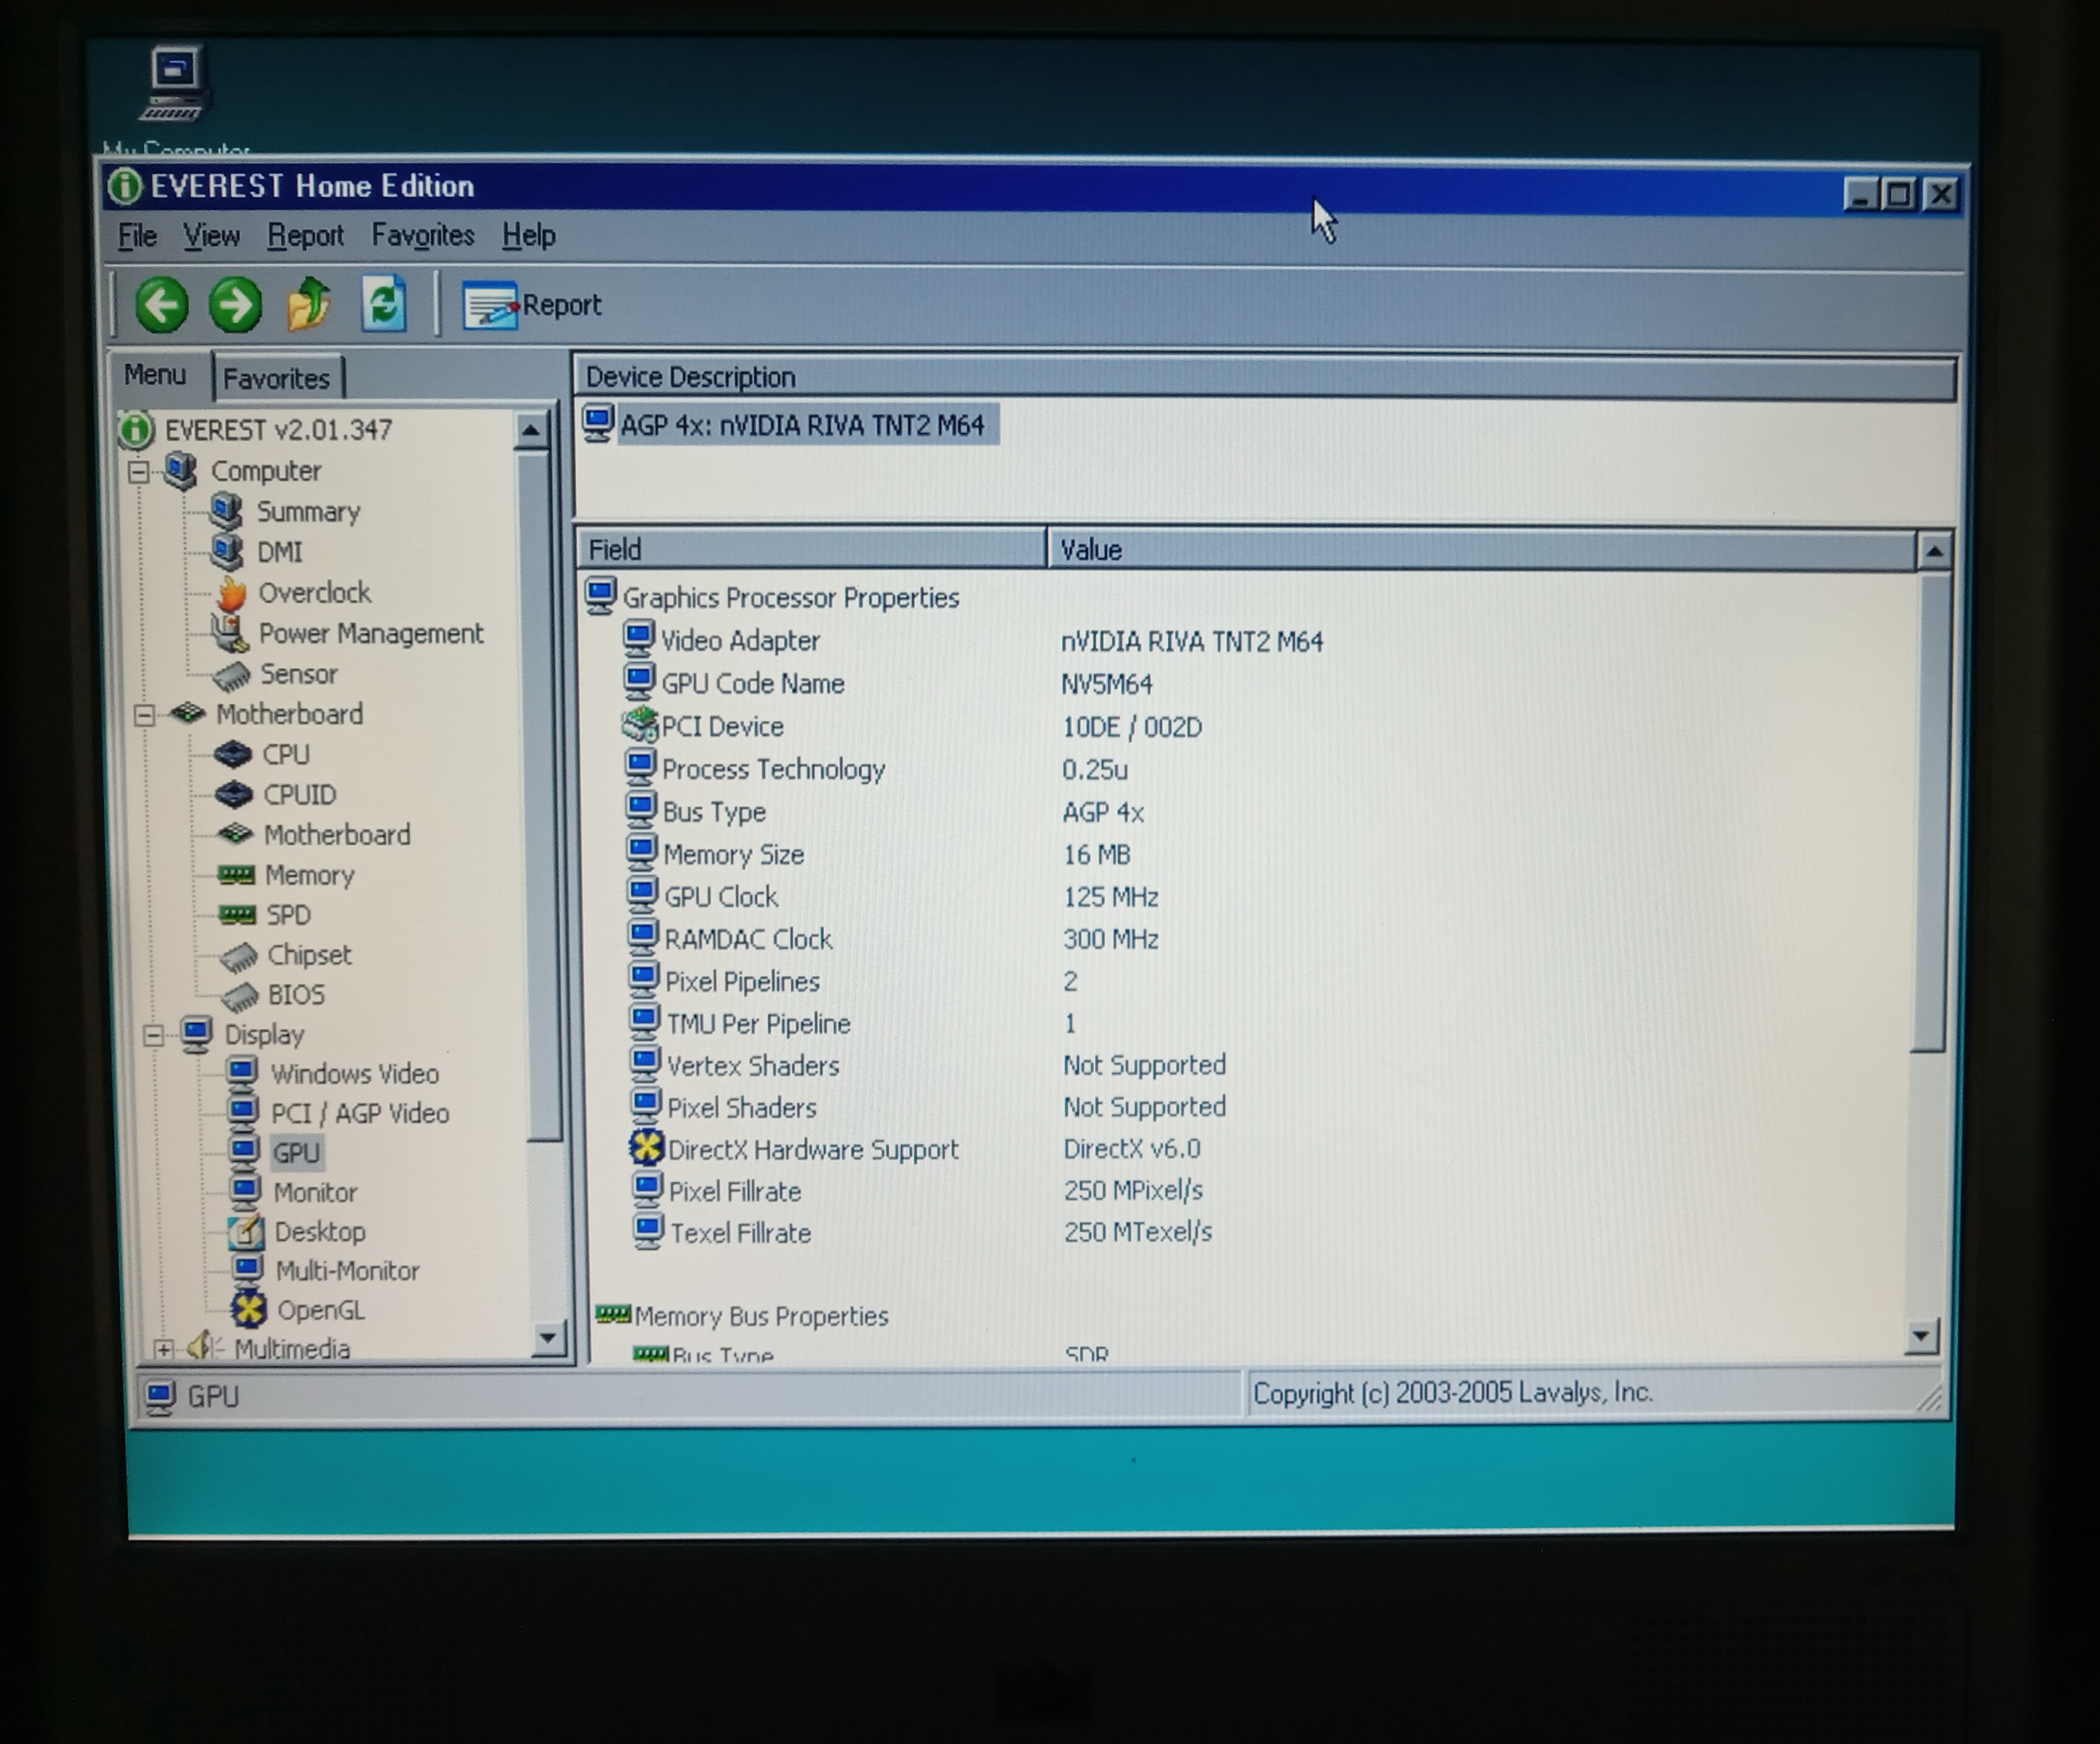2100x1744 pixels.
Task: Select the AGP 4x nVIDIA RIVA TNT2 M64 device
Action: pyautogui.click(x=801, y=426)
